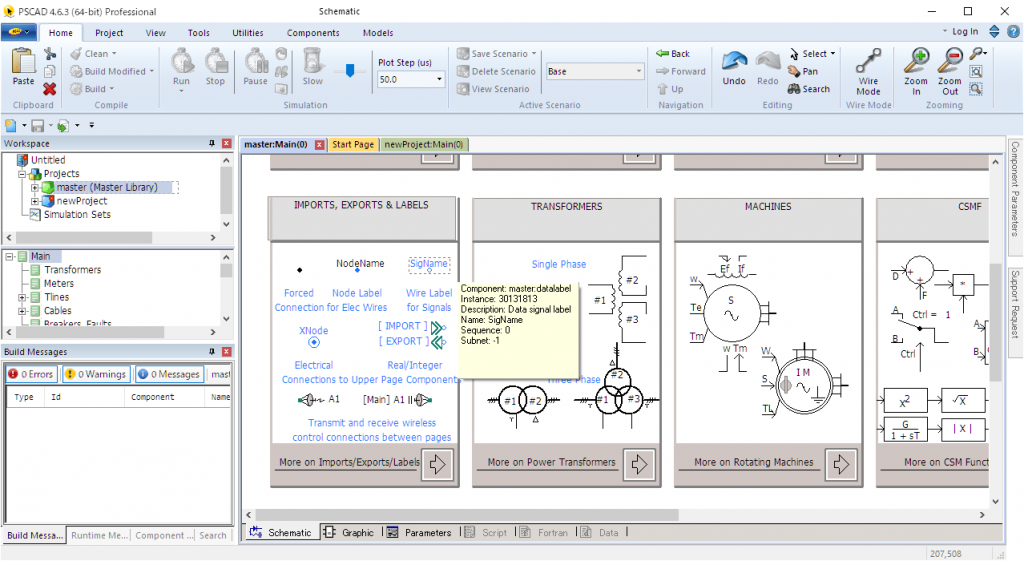1024x561 pixels.
Task: Click arrow icon beside More on Power Transformers
Action: click(639, 464)
